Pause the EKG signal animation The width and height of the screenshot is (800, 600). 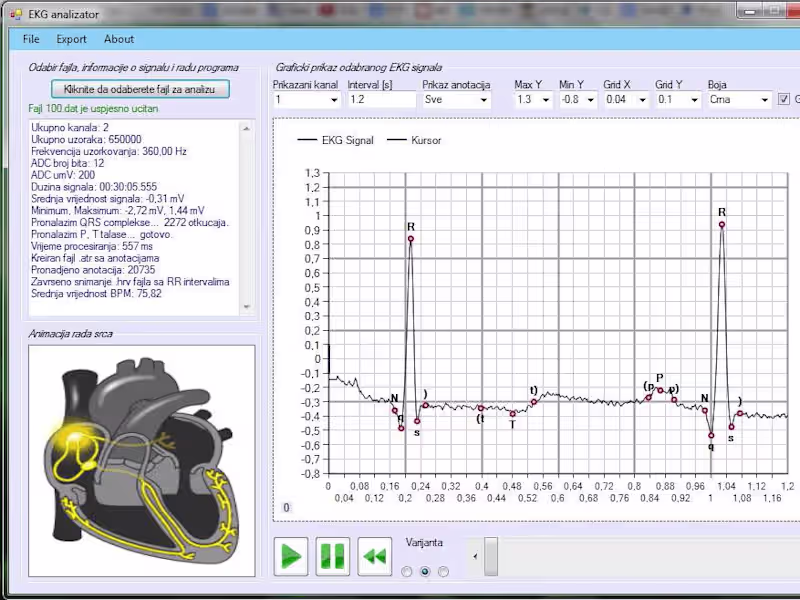(332, 556)
